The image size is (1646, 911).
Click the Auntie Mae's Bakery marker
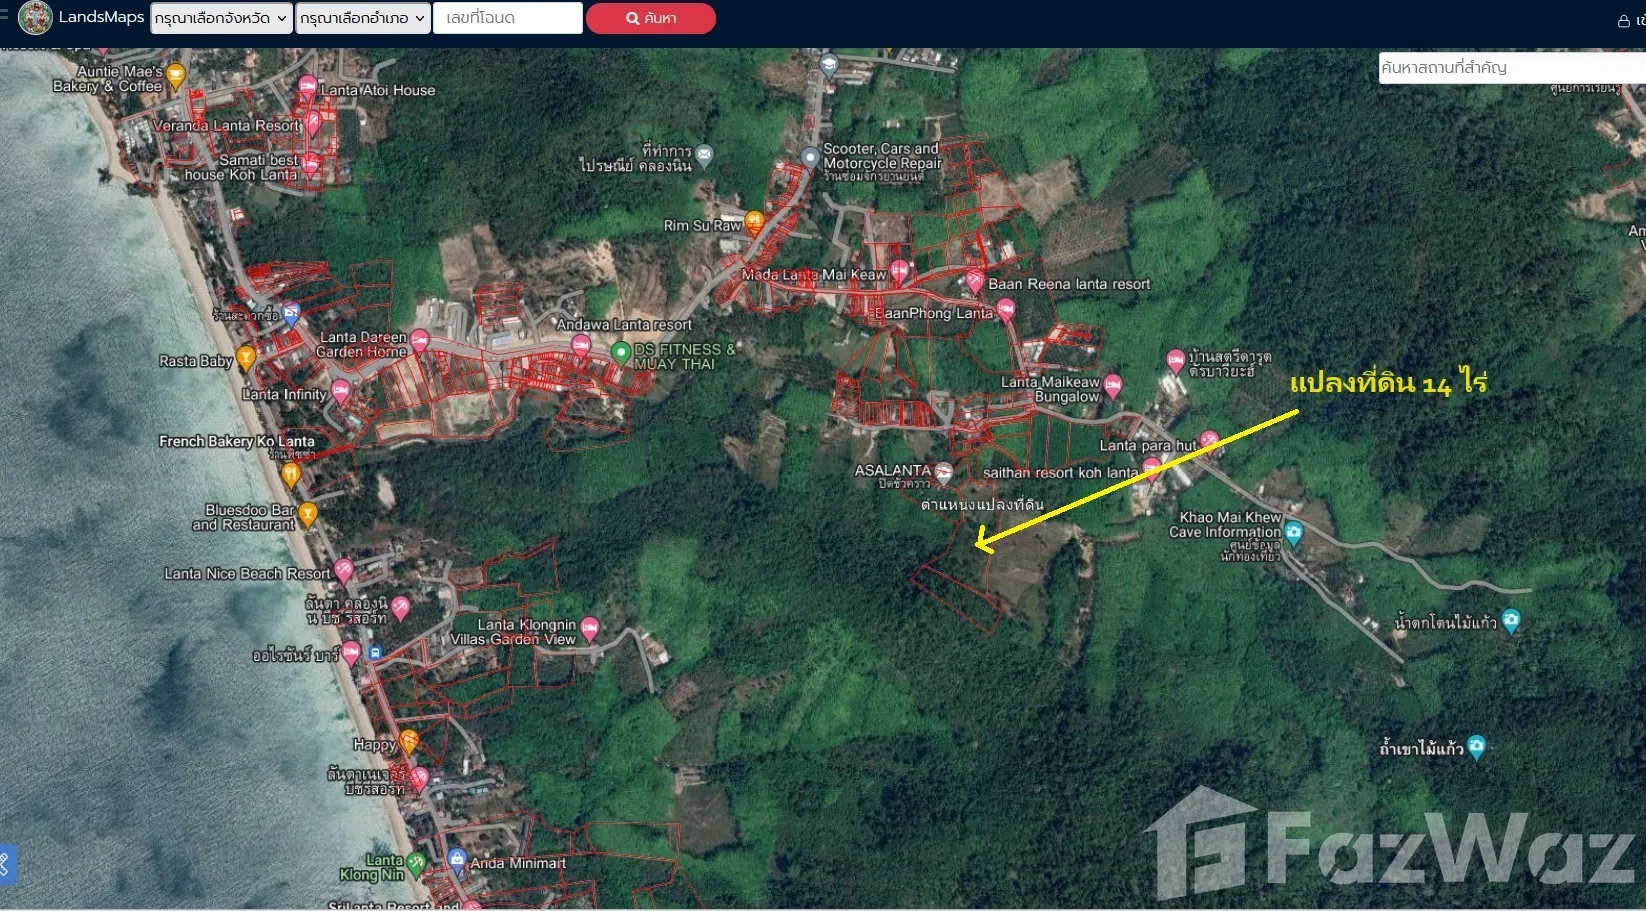176,74
